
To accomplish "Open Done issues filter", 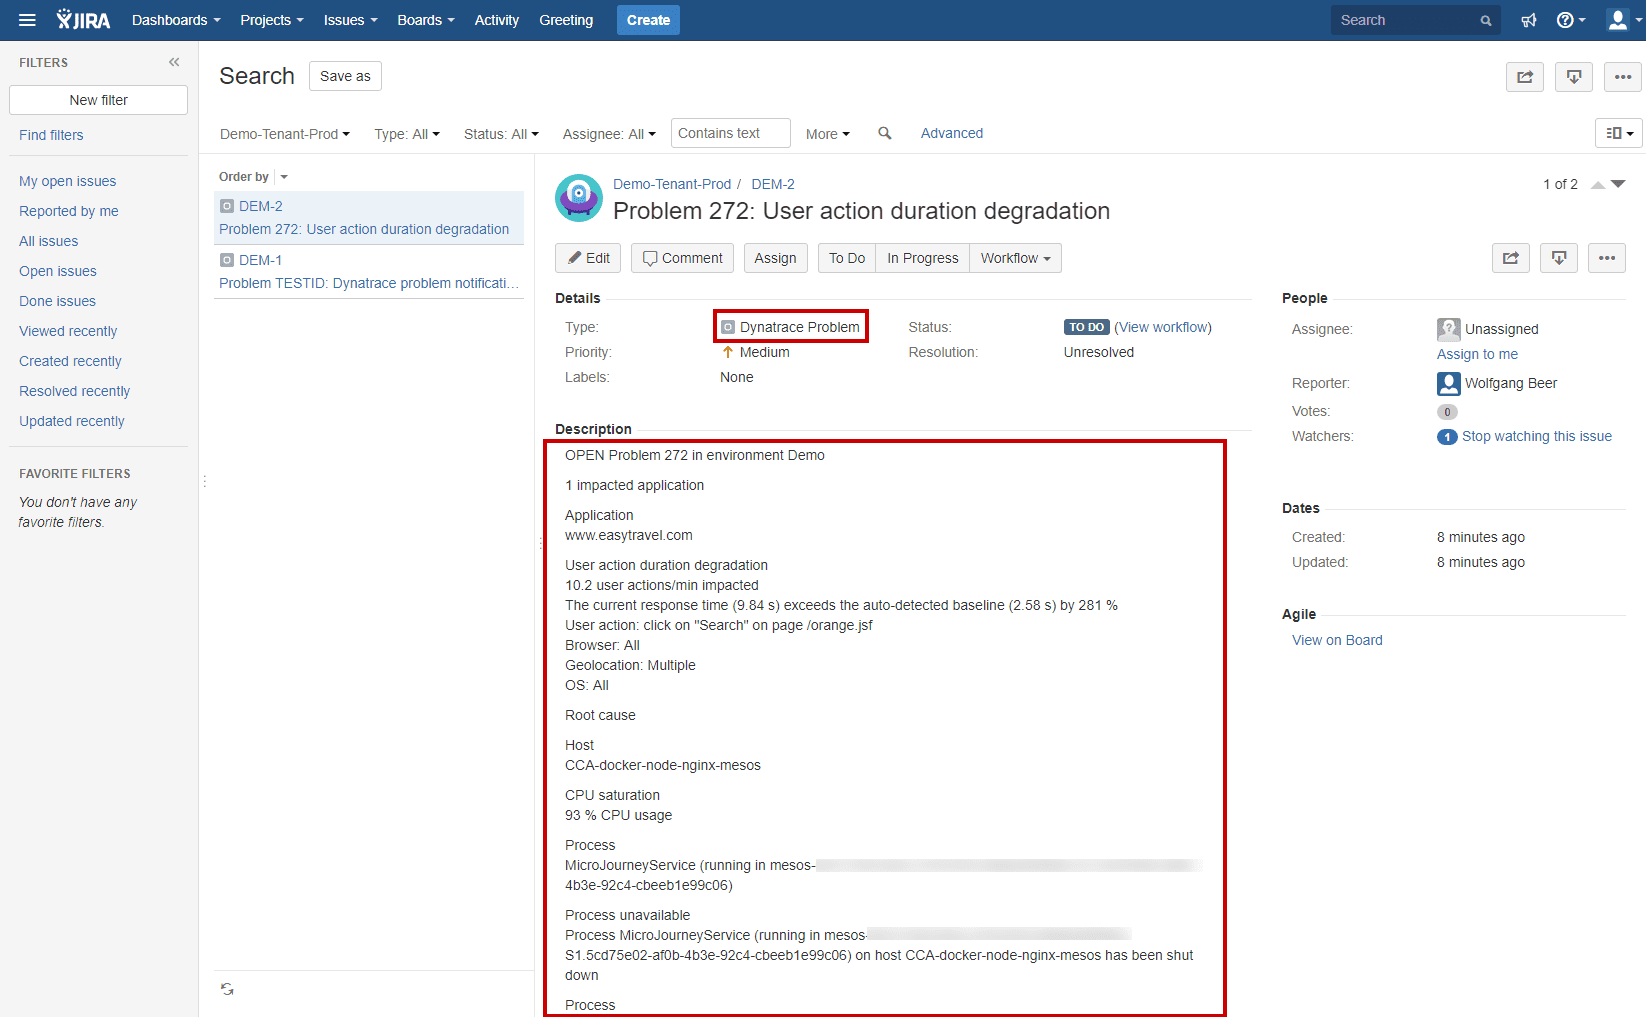I will (58, 301).
